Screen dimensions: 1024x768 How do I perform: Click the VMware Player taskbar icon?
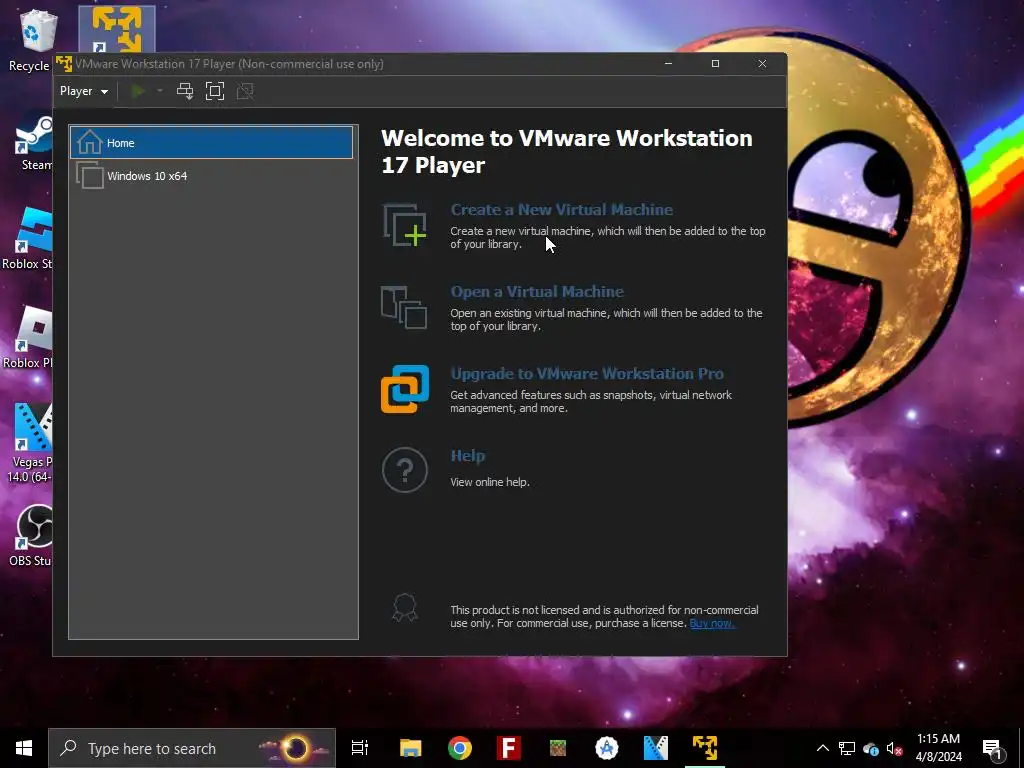click(x=705, y=748)
